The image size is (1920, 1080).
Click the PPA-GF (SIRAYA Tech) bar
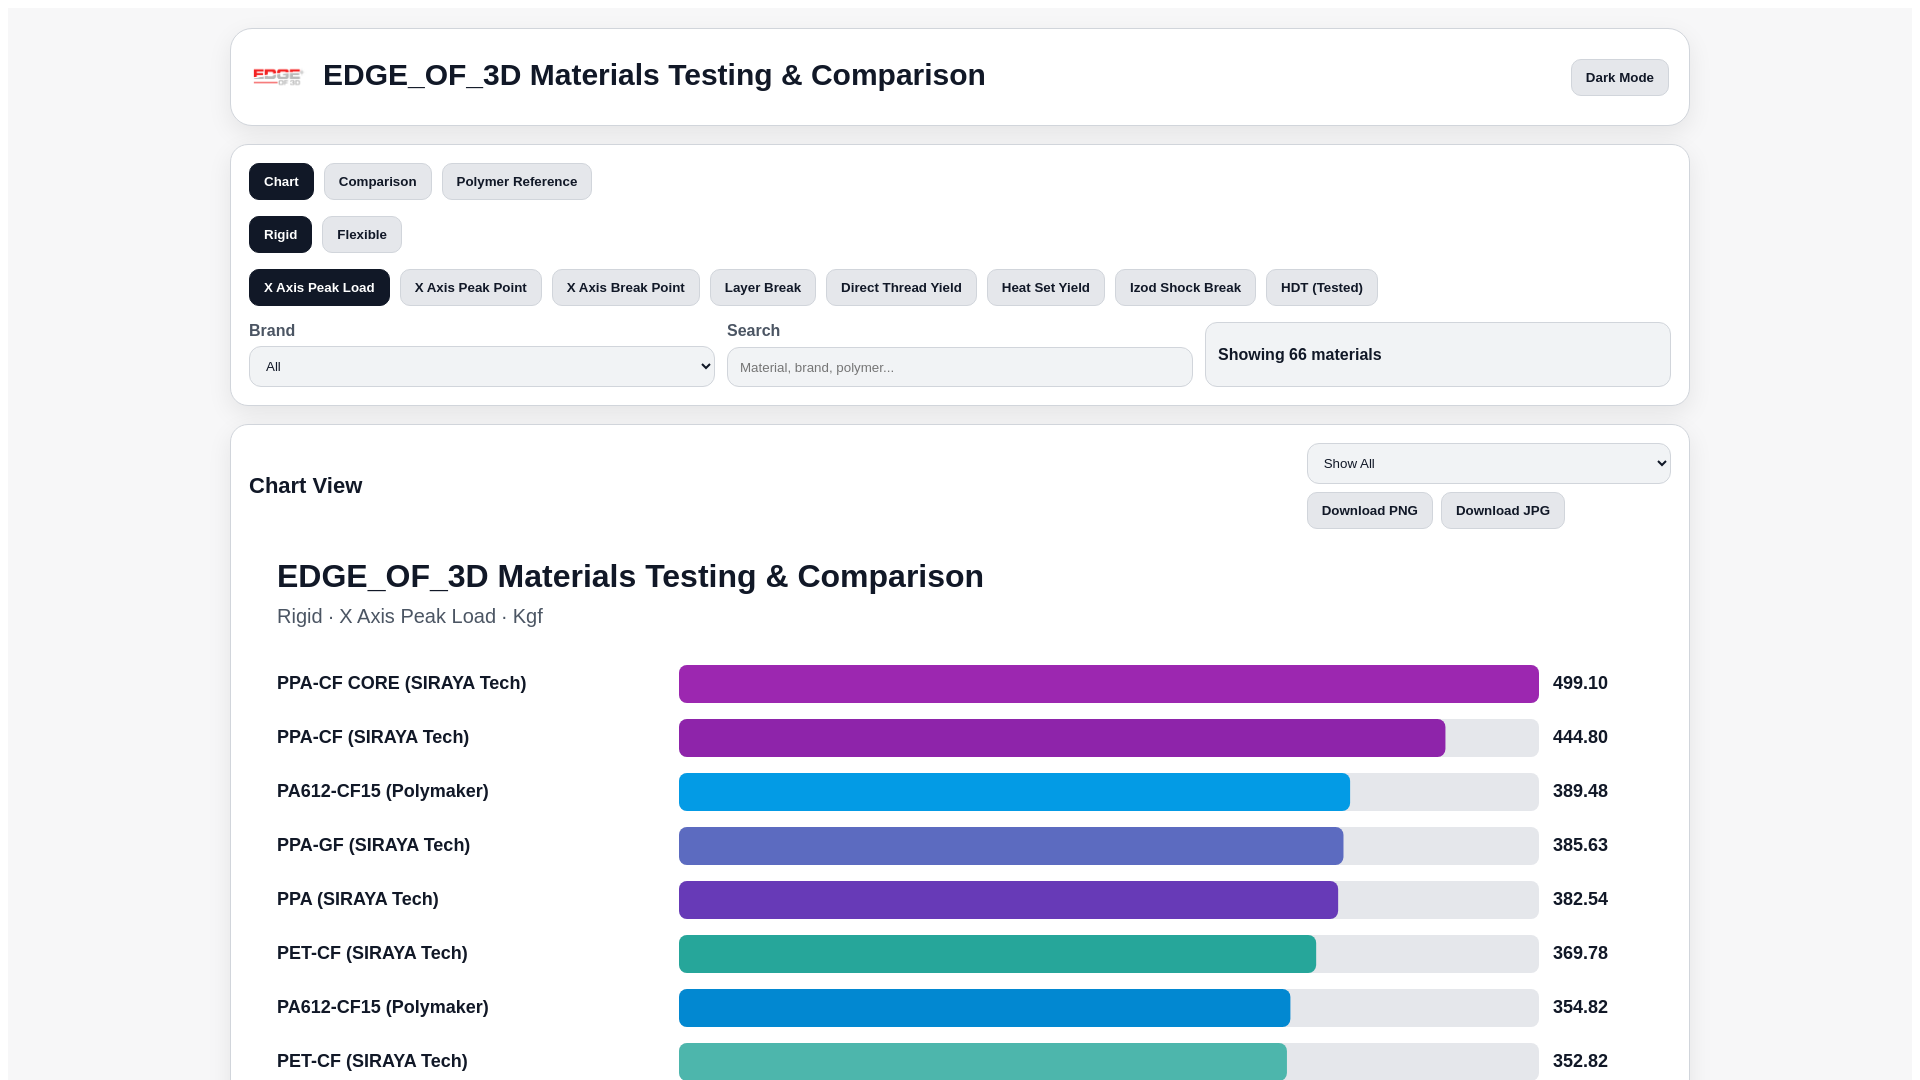pyautogui.click(x=1011, y=846)
